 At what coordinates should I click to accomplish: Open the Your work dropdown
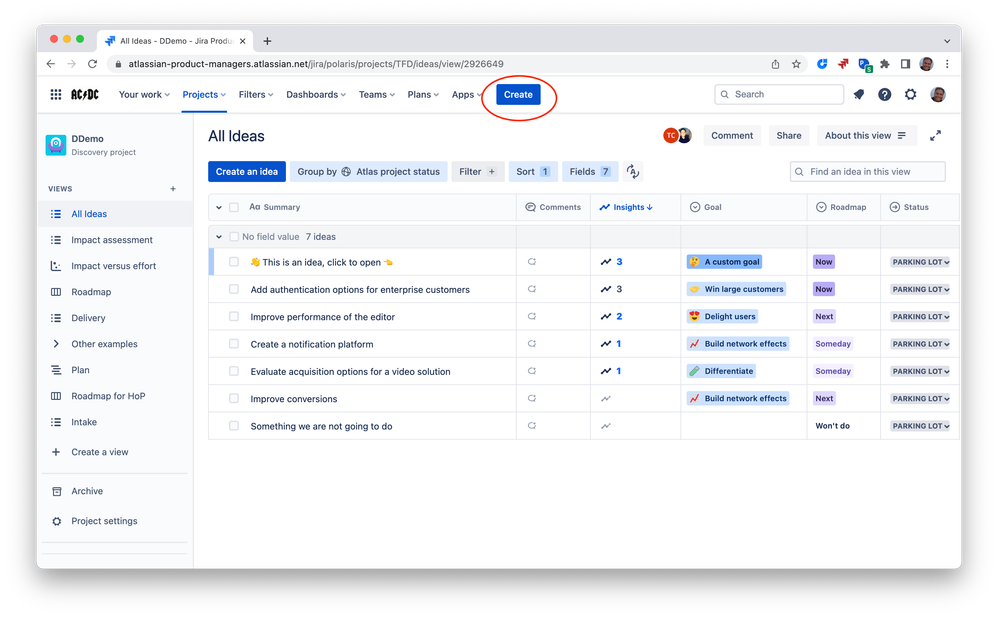[144, 94]
